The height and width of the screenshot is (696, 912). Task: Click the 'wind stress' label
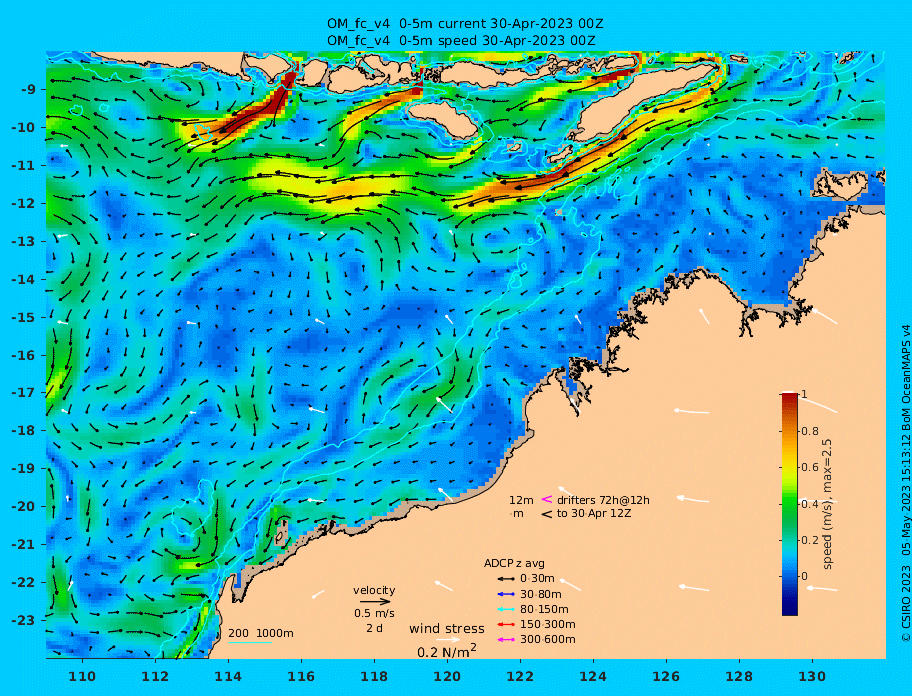click(x=447, y=629)
